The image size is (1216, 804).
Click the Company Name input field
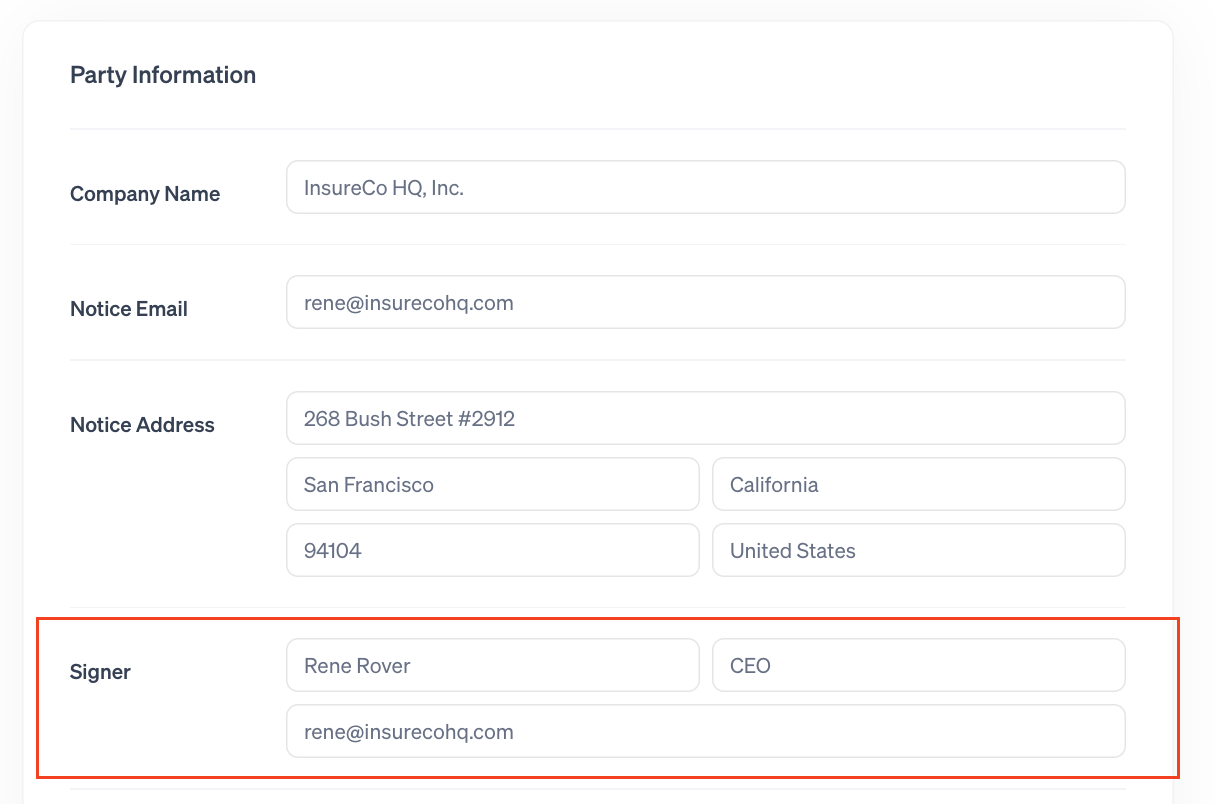(706, 187)
